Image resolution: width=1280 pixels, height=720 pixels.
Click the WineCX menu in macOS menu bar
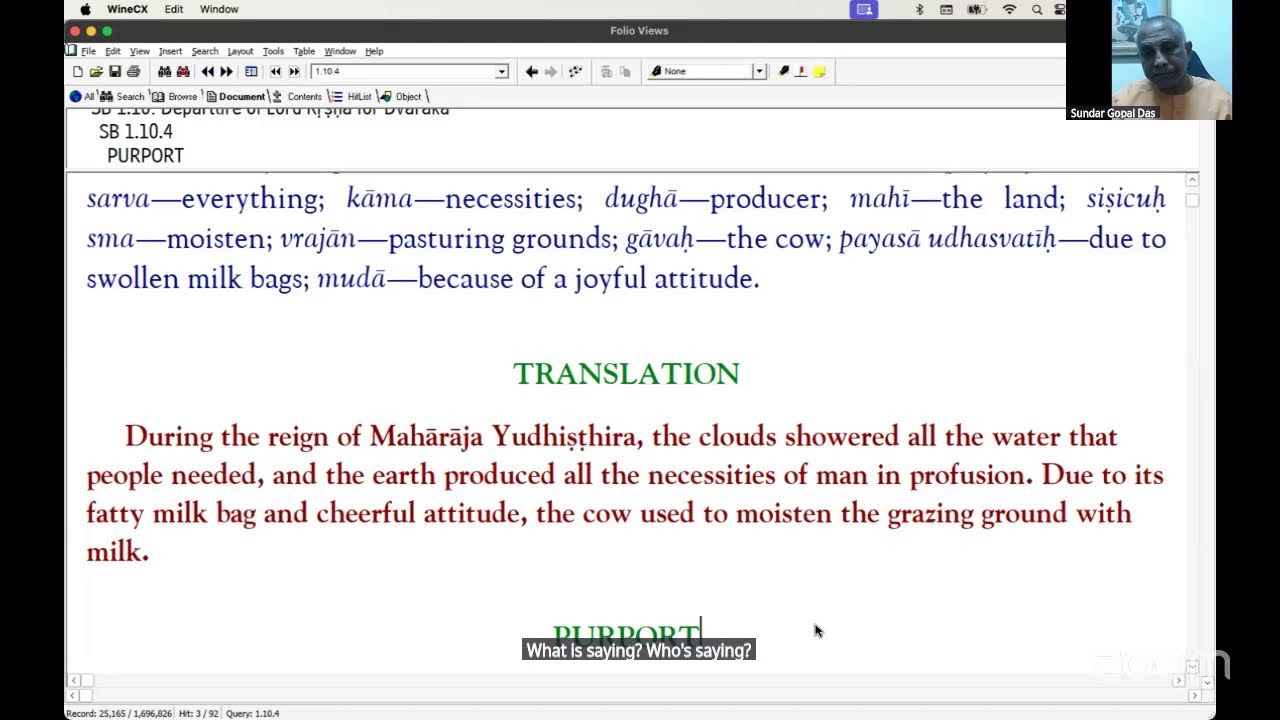click(x=127, y=9)
